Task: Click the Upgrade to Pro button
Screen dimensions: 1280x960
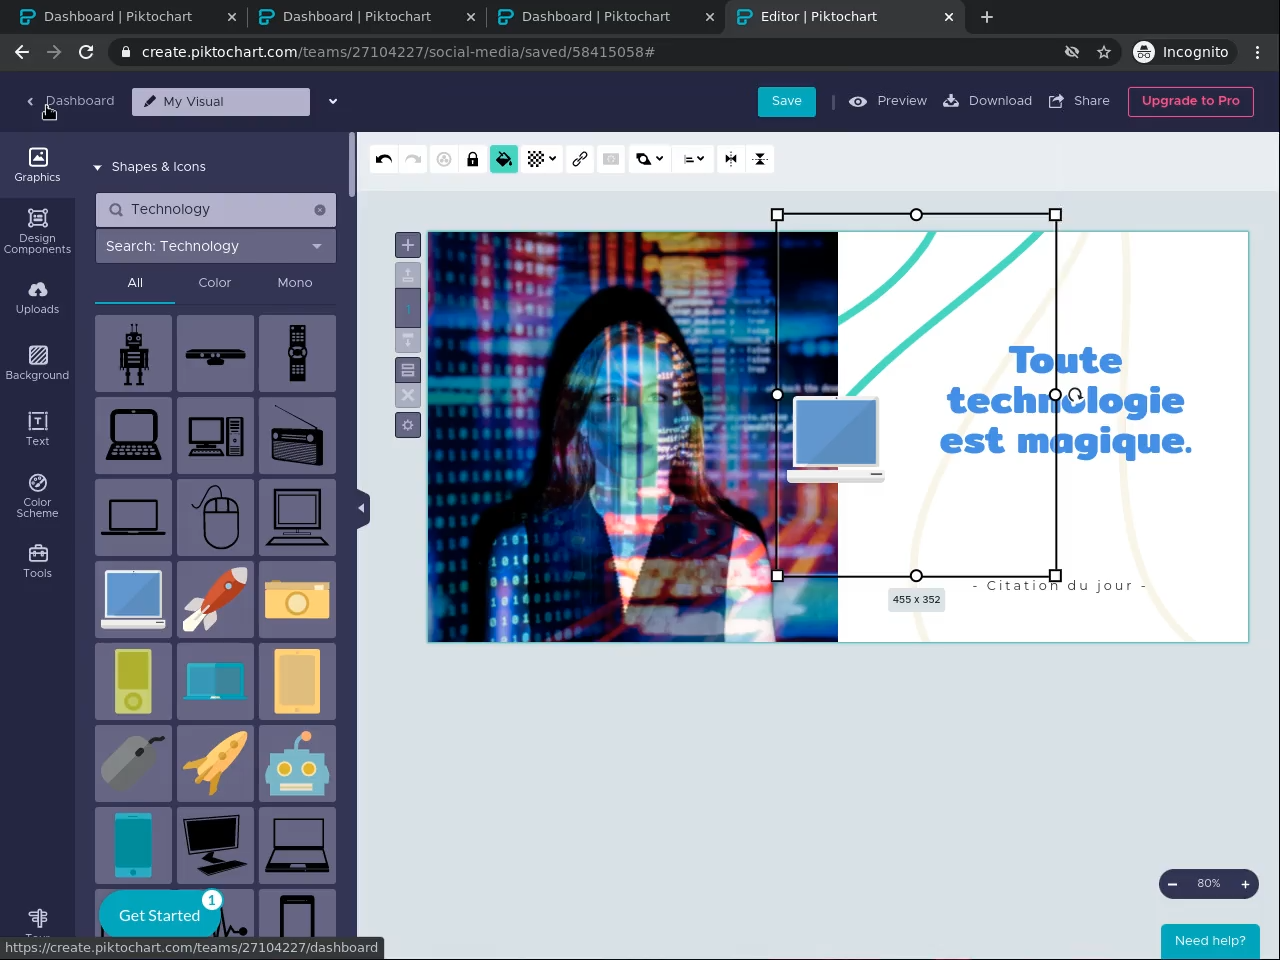Action: click(x=1190, y=101)
